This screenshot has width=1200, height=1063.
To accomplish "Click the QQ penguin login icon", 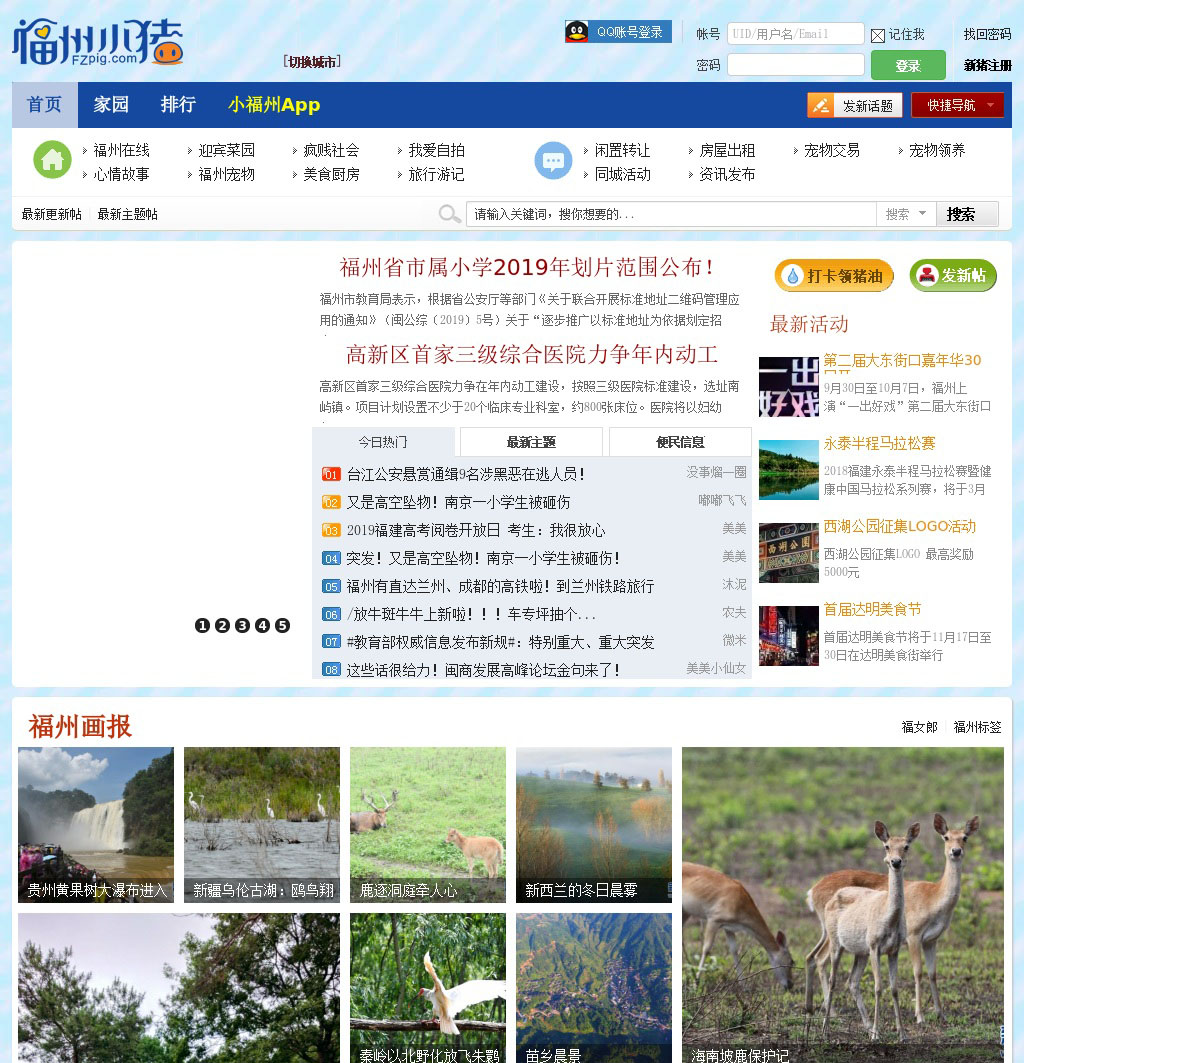I will [577, 32].
